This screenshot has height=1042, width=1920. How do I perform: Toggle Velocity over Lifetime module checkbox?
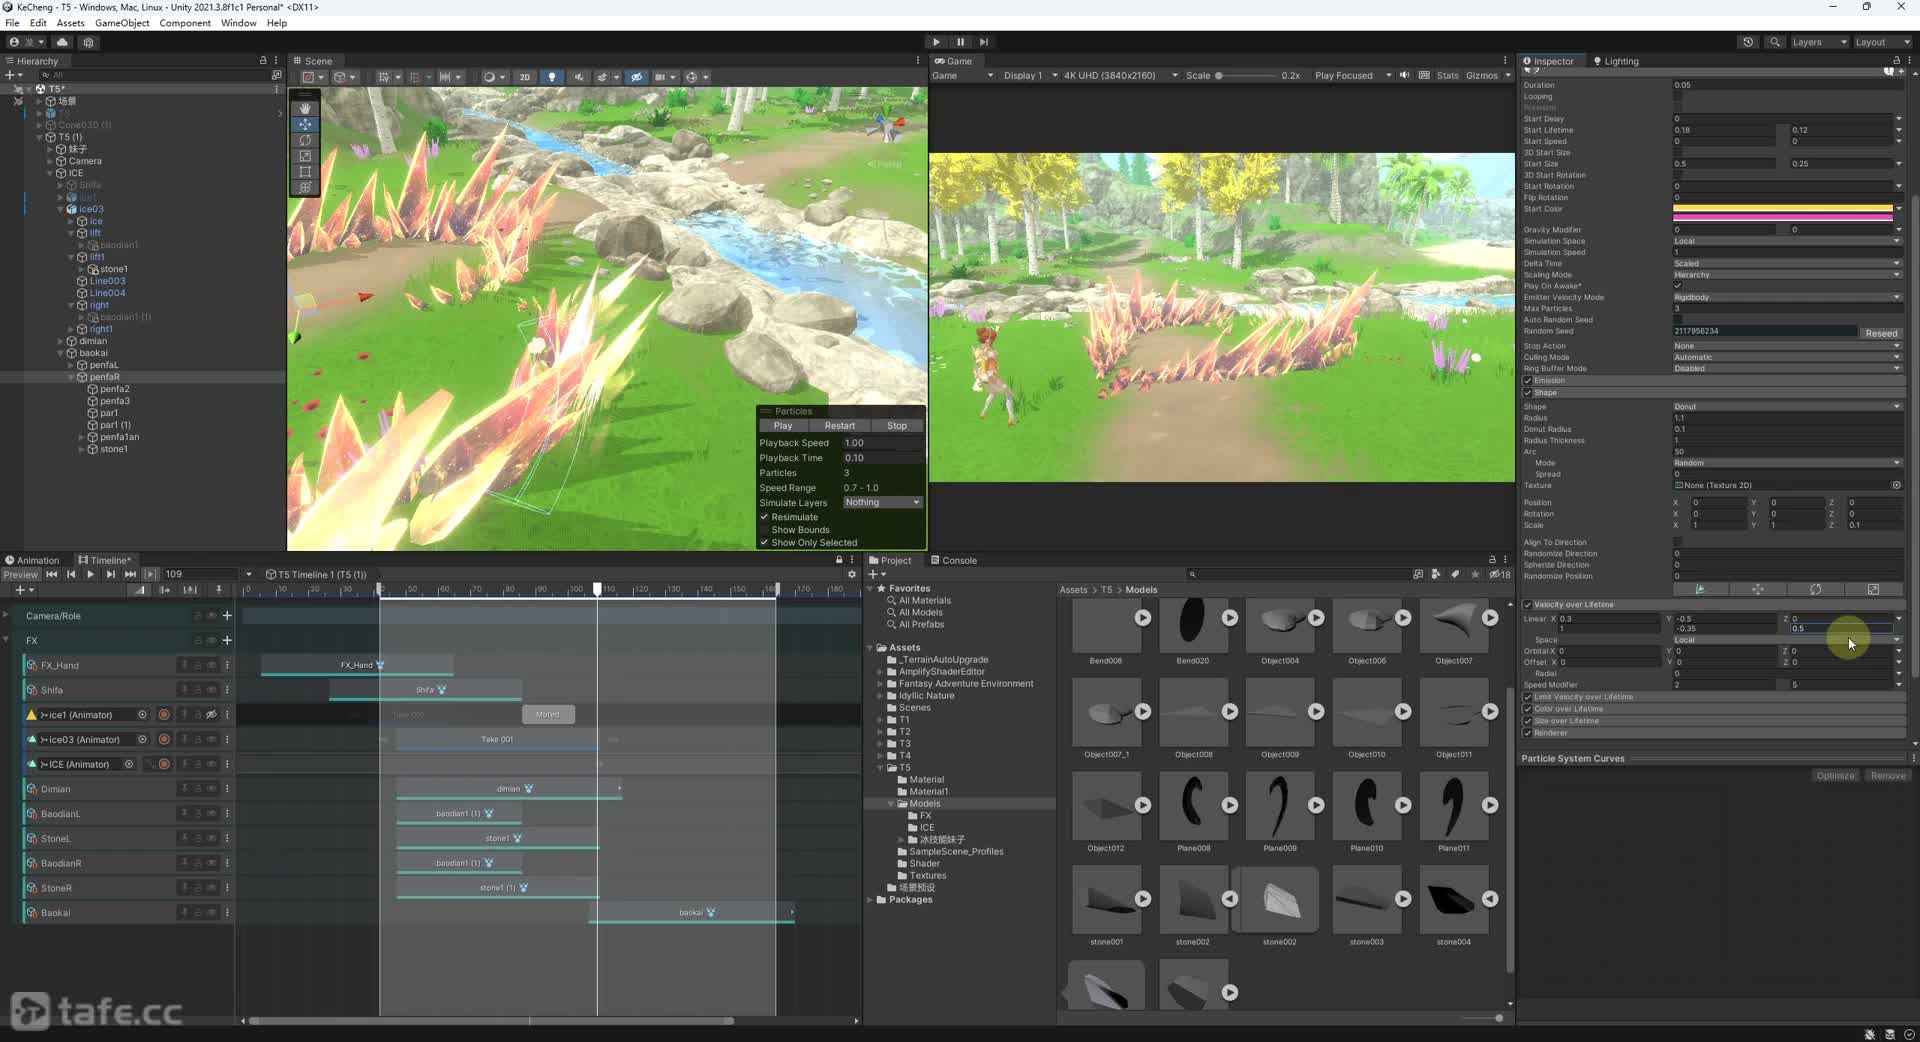(x=1528, y=605)
